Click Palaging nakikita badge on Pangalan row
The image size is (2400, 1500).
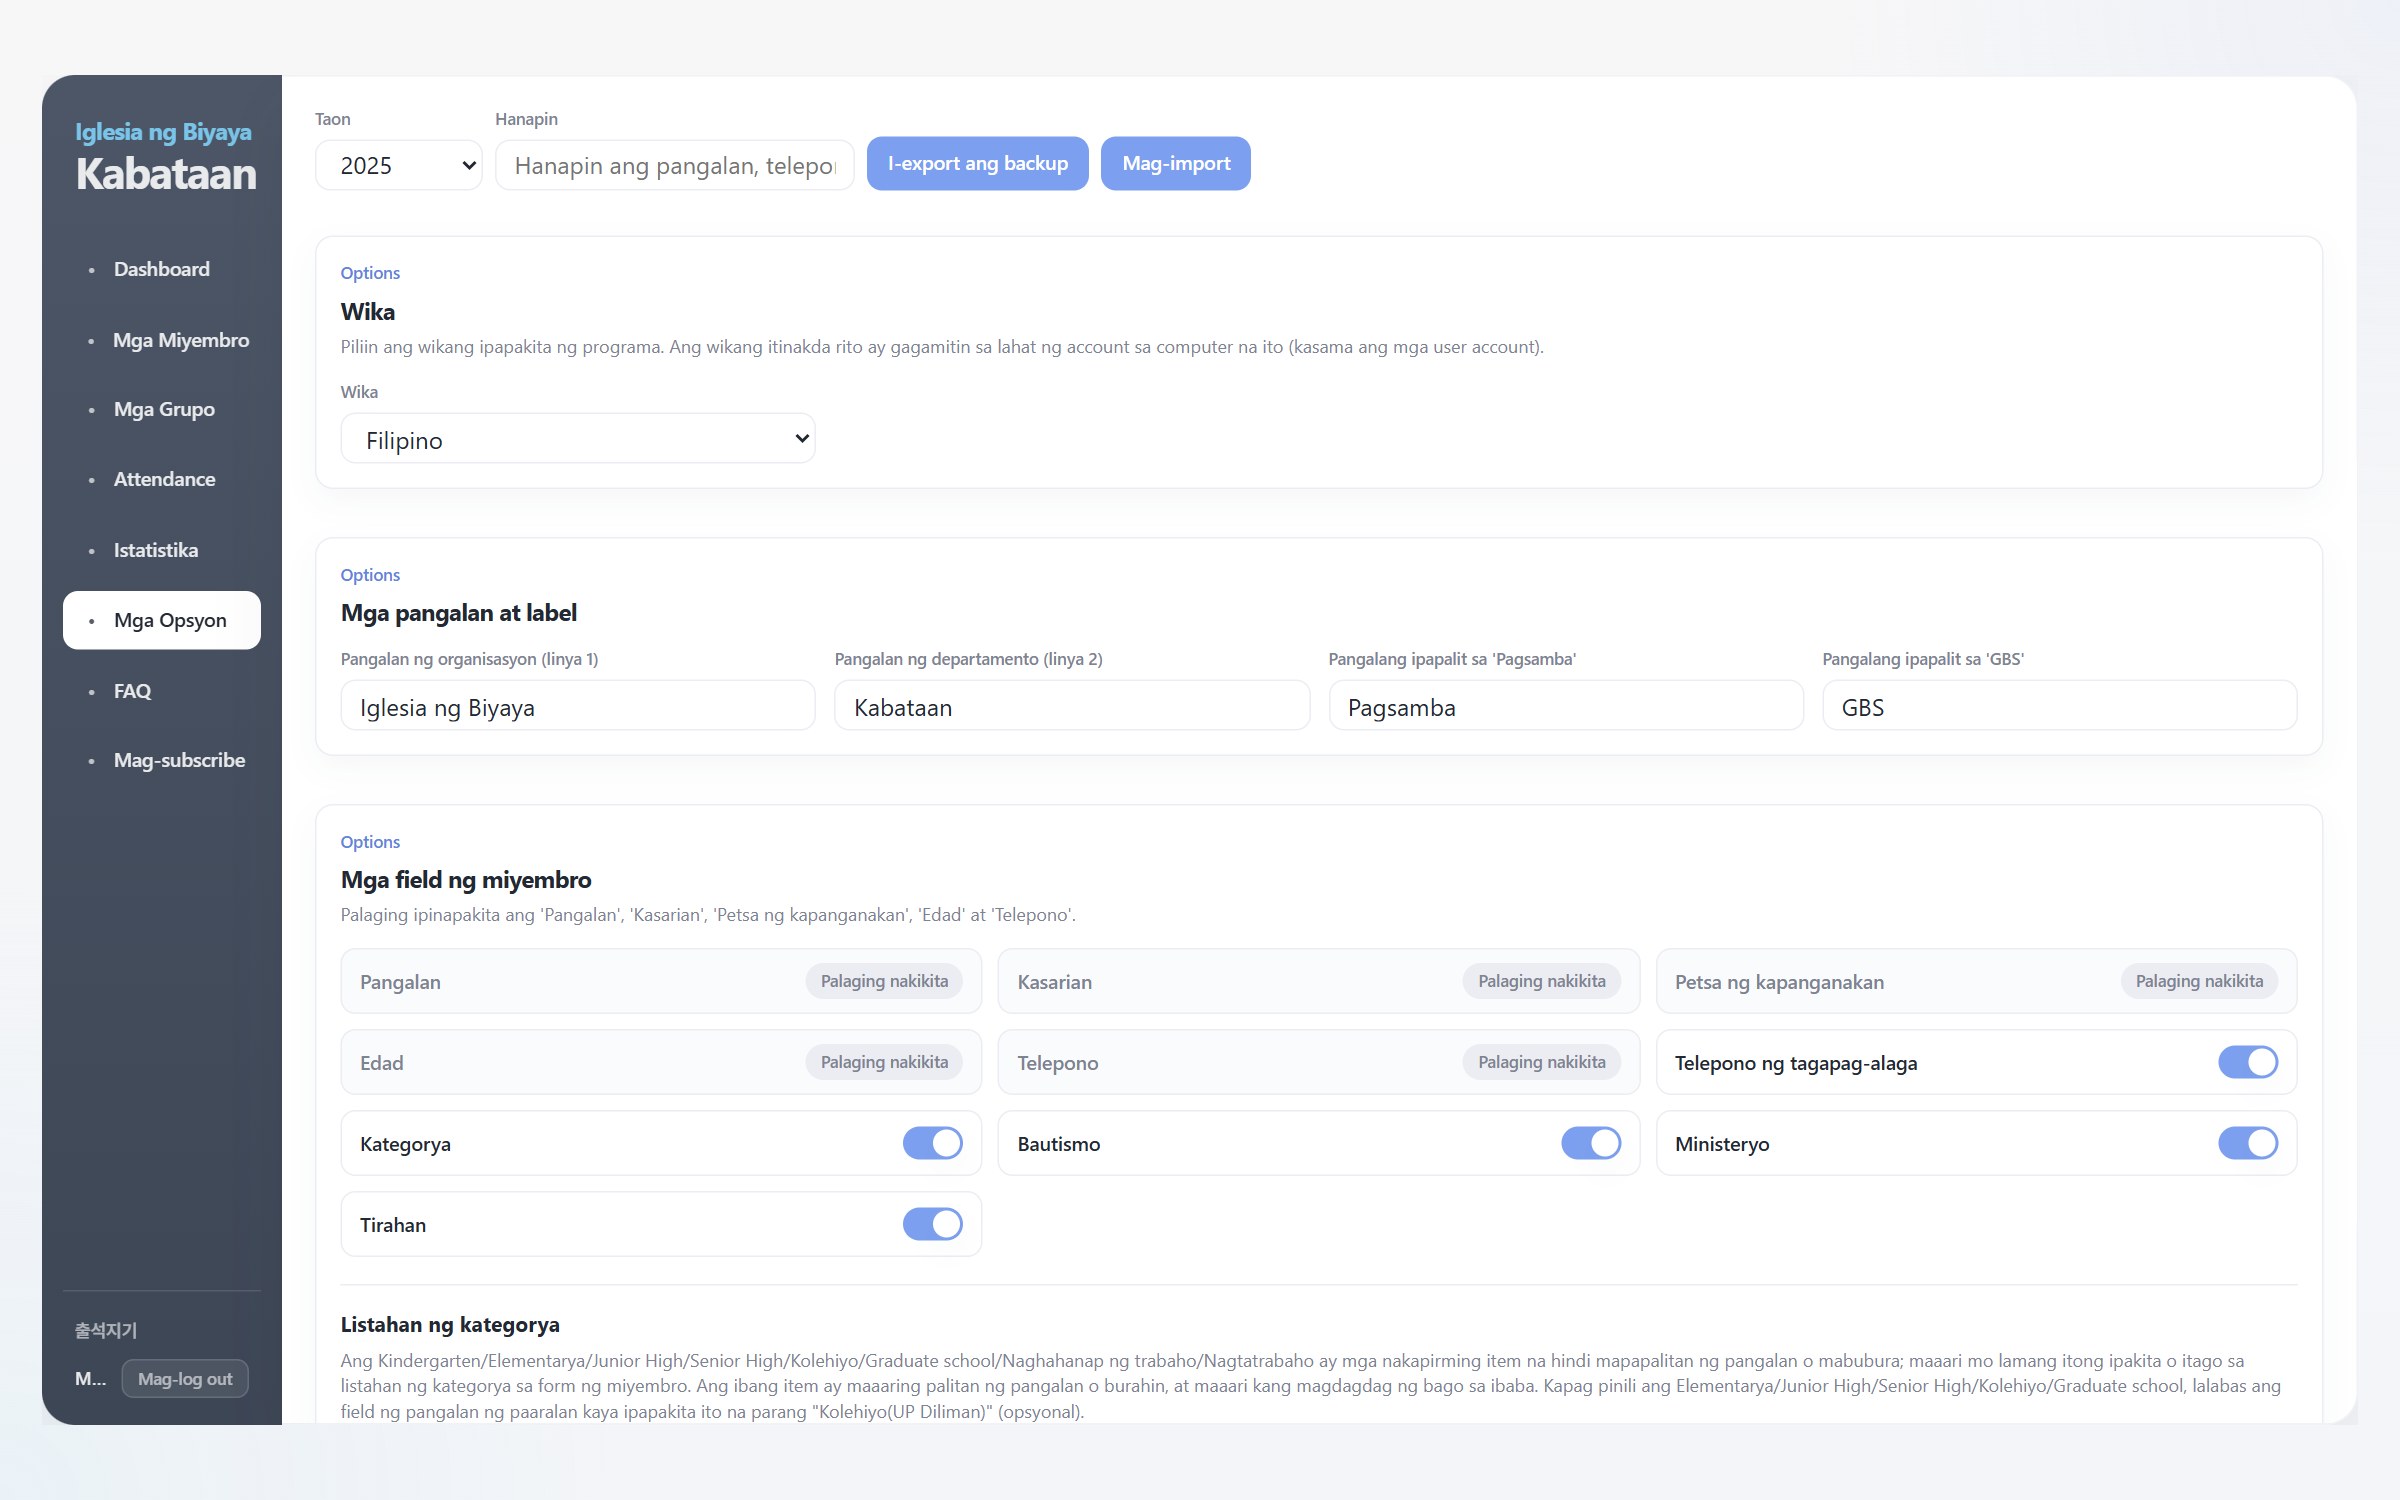(884, 981)
